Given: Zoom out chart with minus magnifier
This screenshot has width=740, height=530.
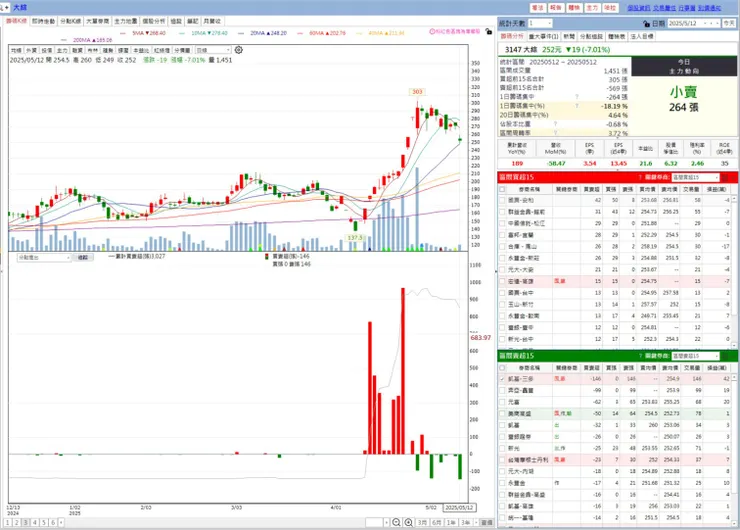Looking at the screenshot, I should pos(396,522).
